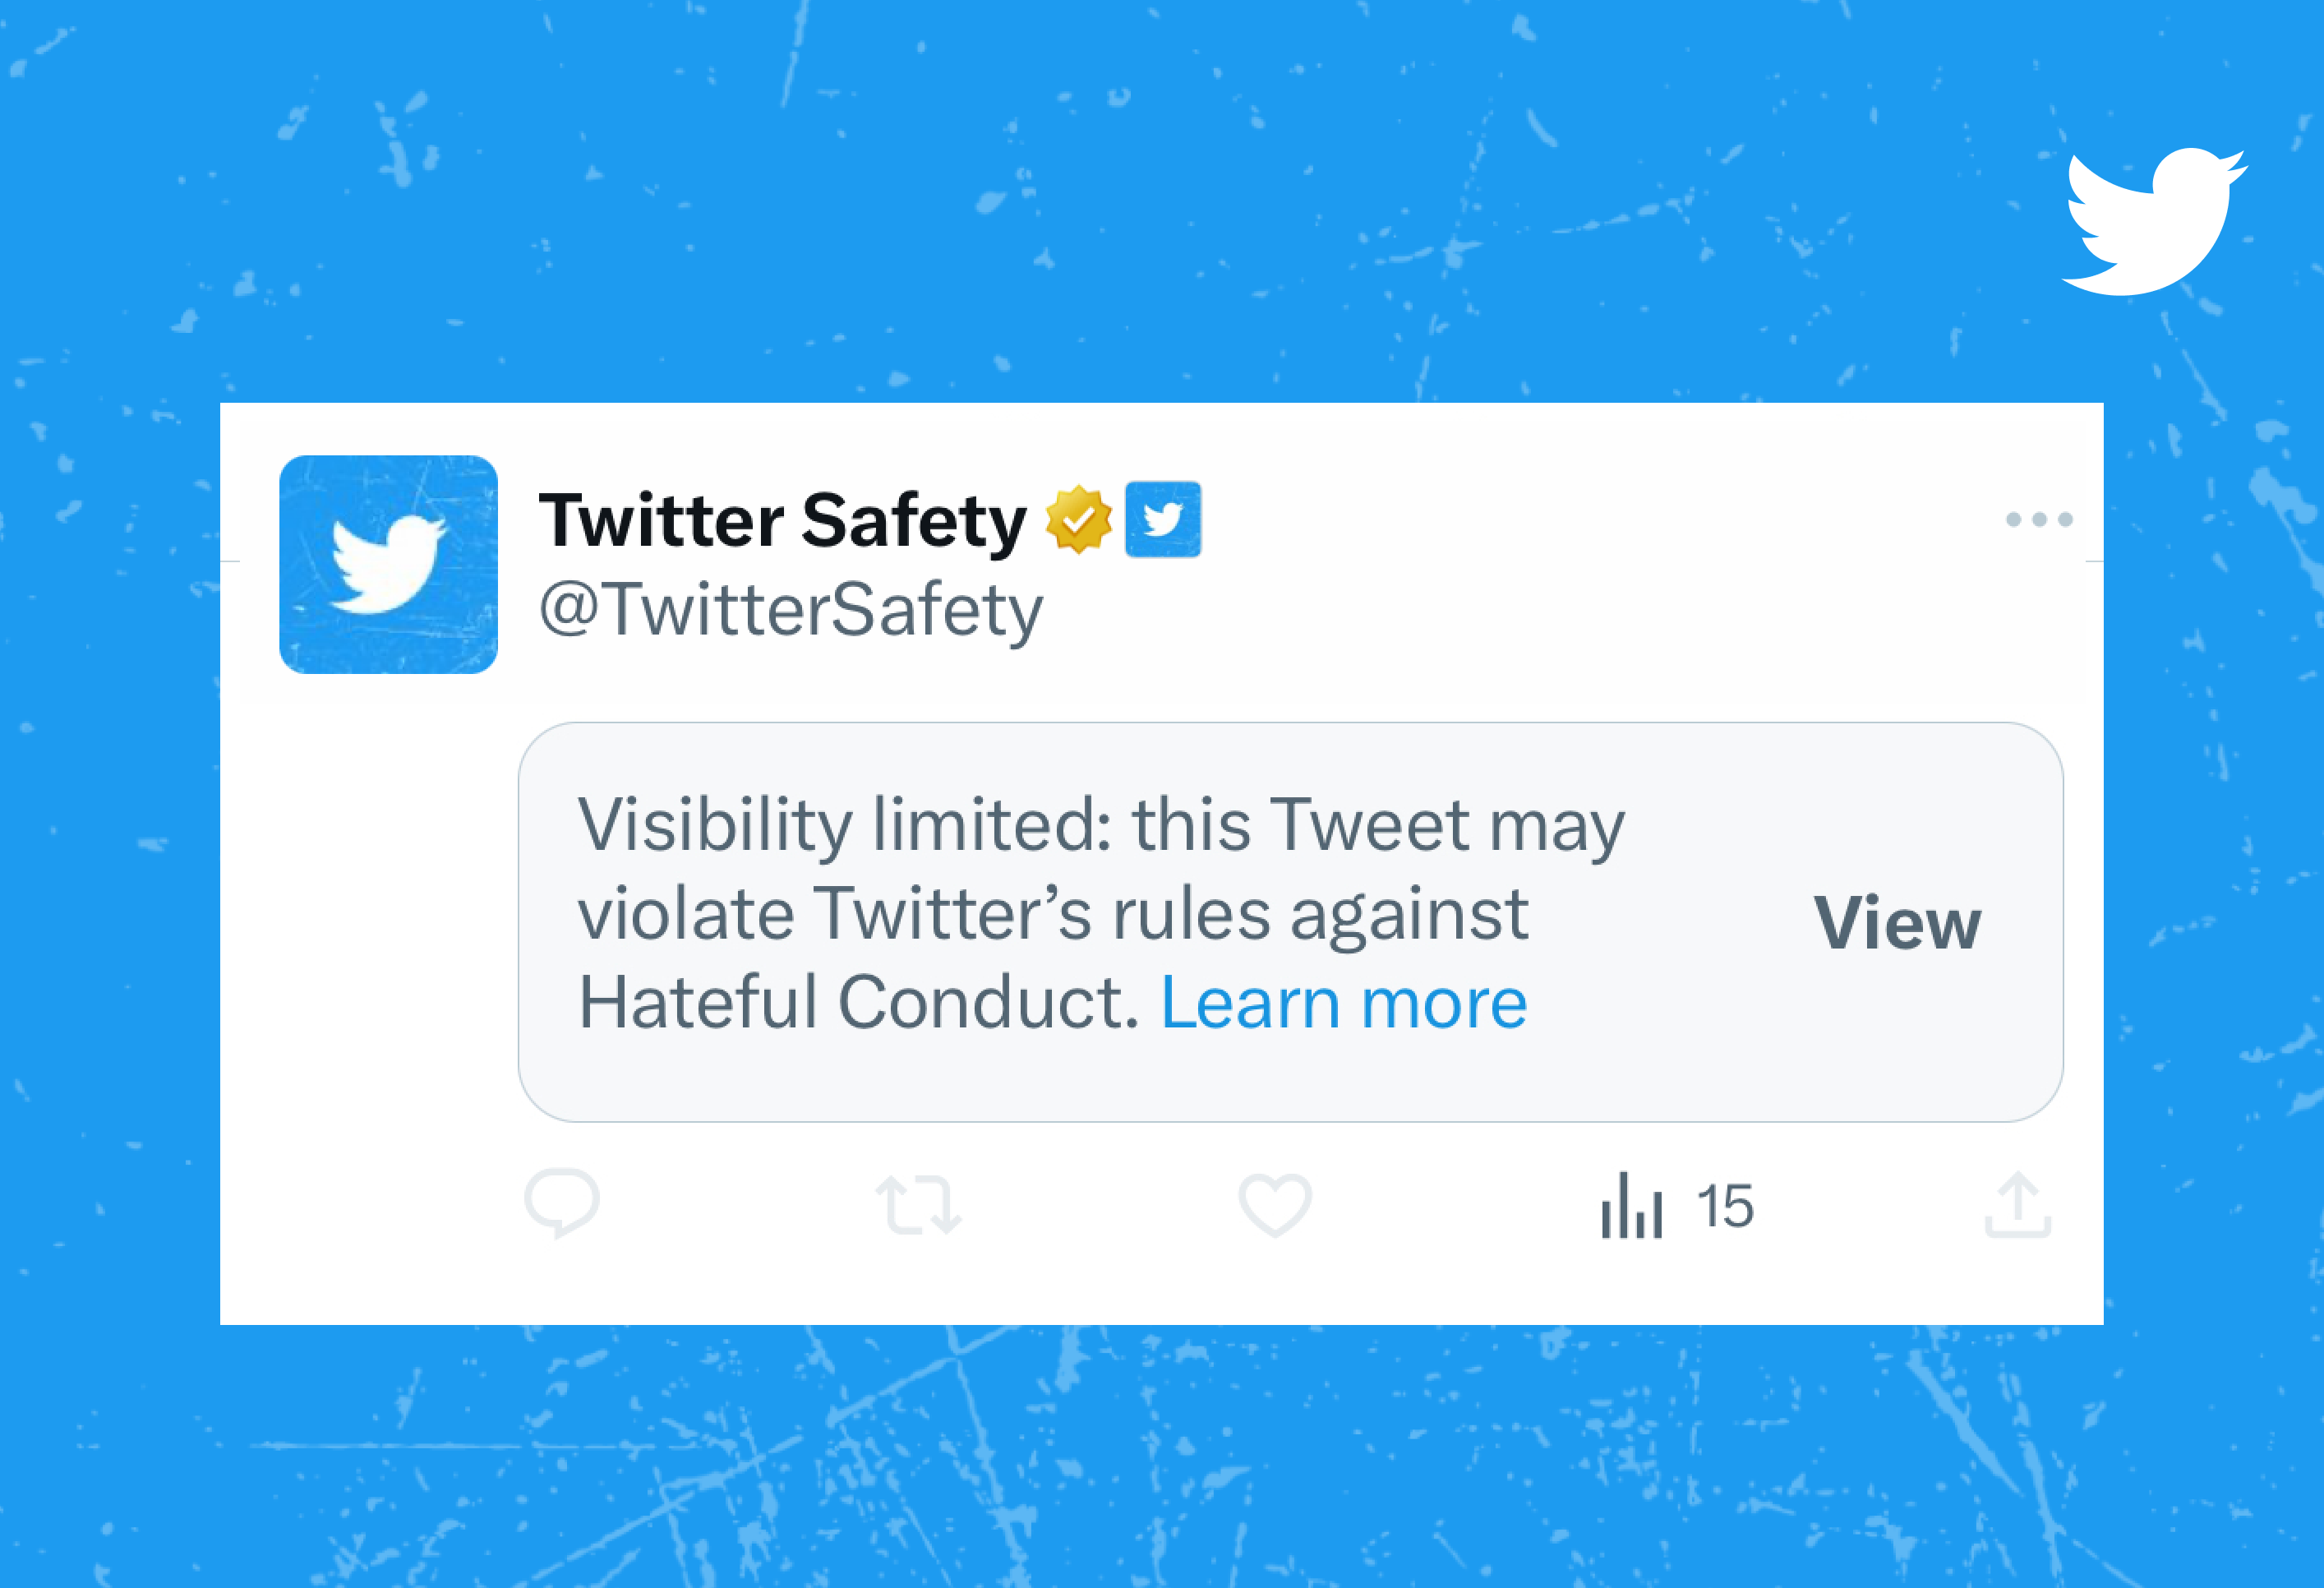Viewport: 2324px width, 1588px height.
Task: Click the 'Hateful Conduct.' text in notice
Action: point(859,1003)
